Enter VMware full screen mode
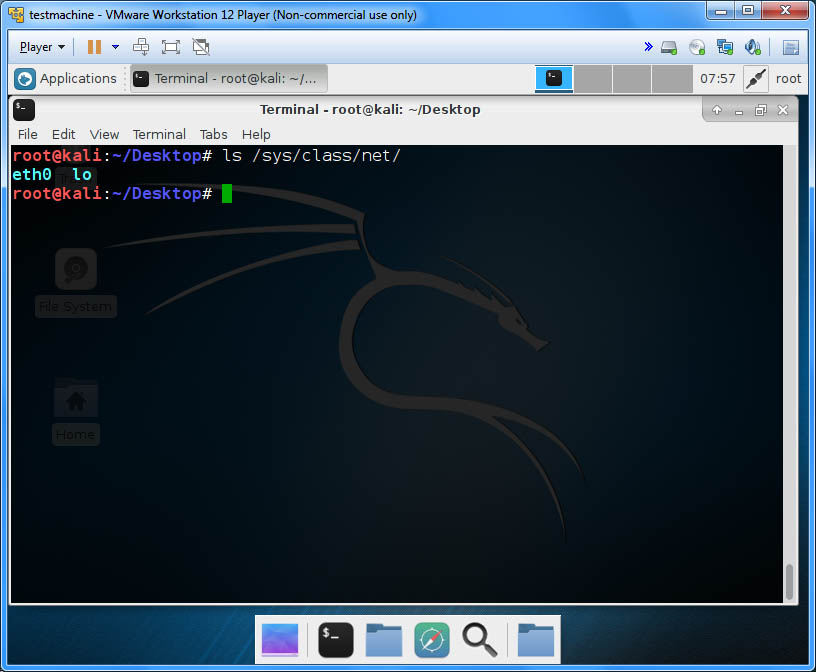This screenshot has height=672, width=816. click(x=171, y=47)
